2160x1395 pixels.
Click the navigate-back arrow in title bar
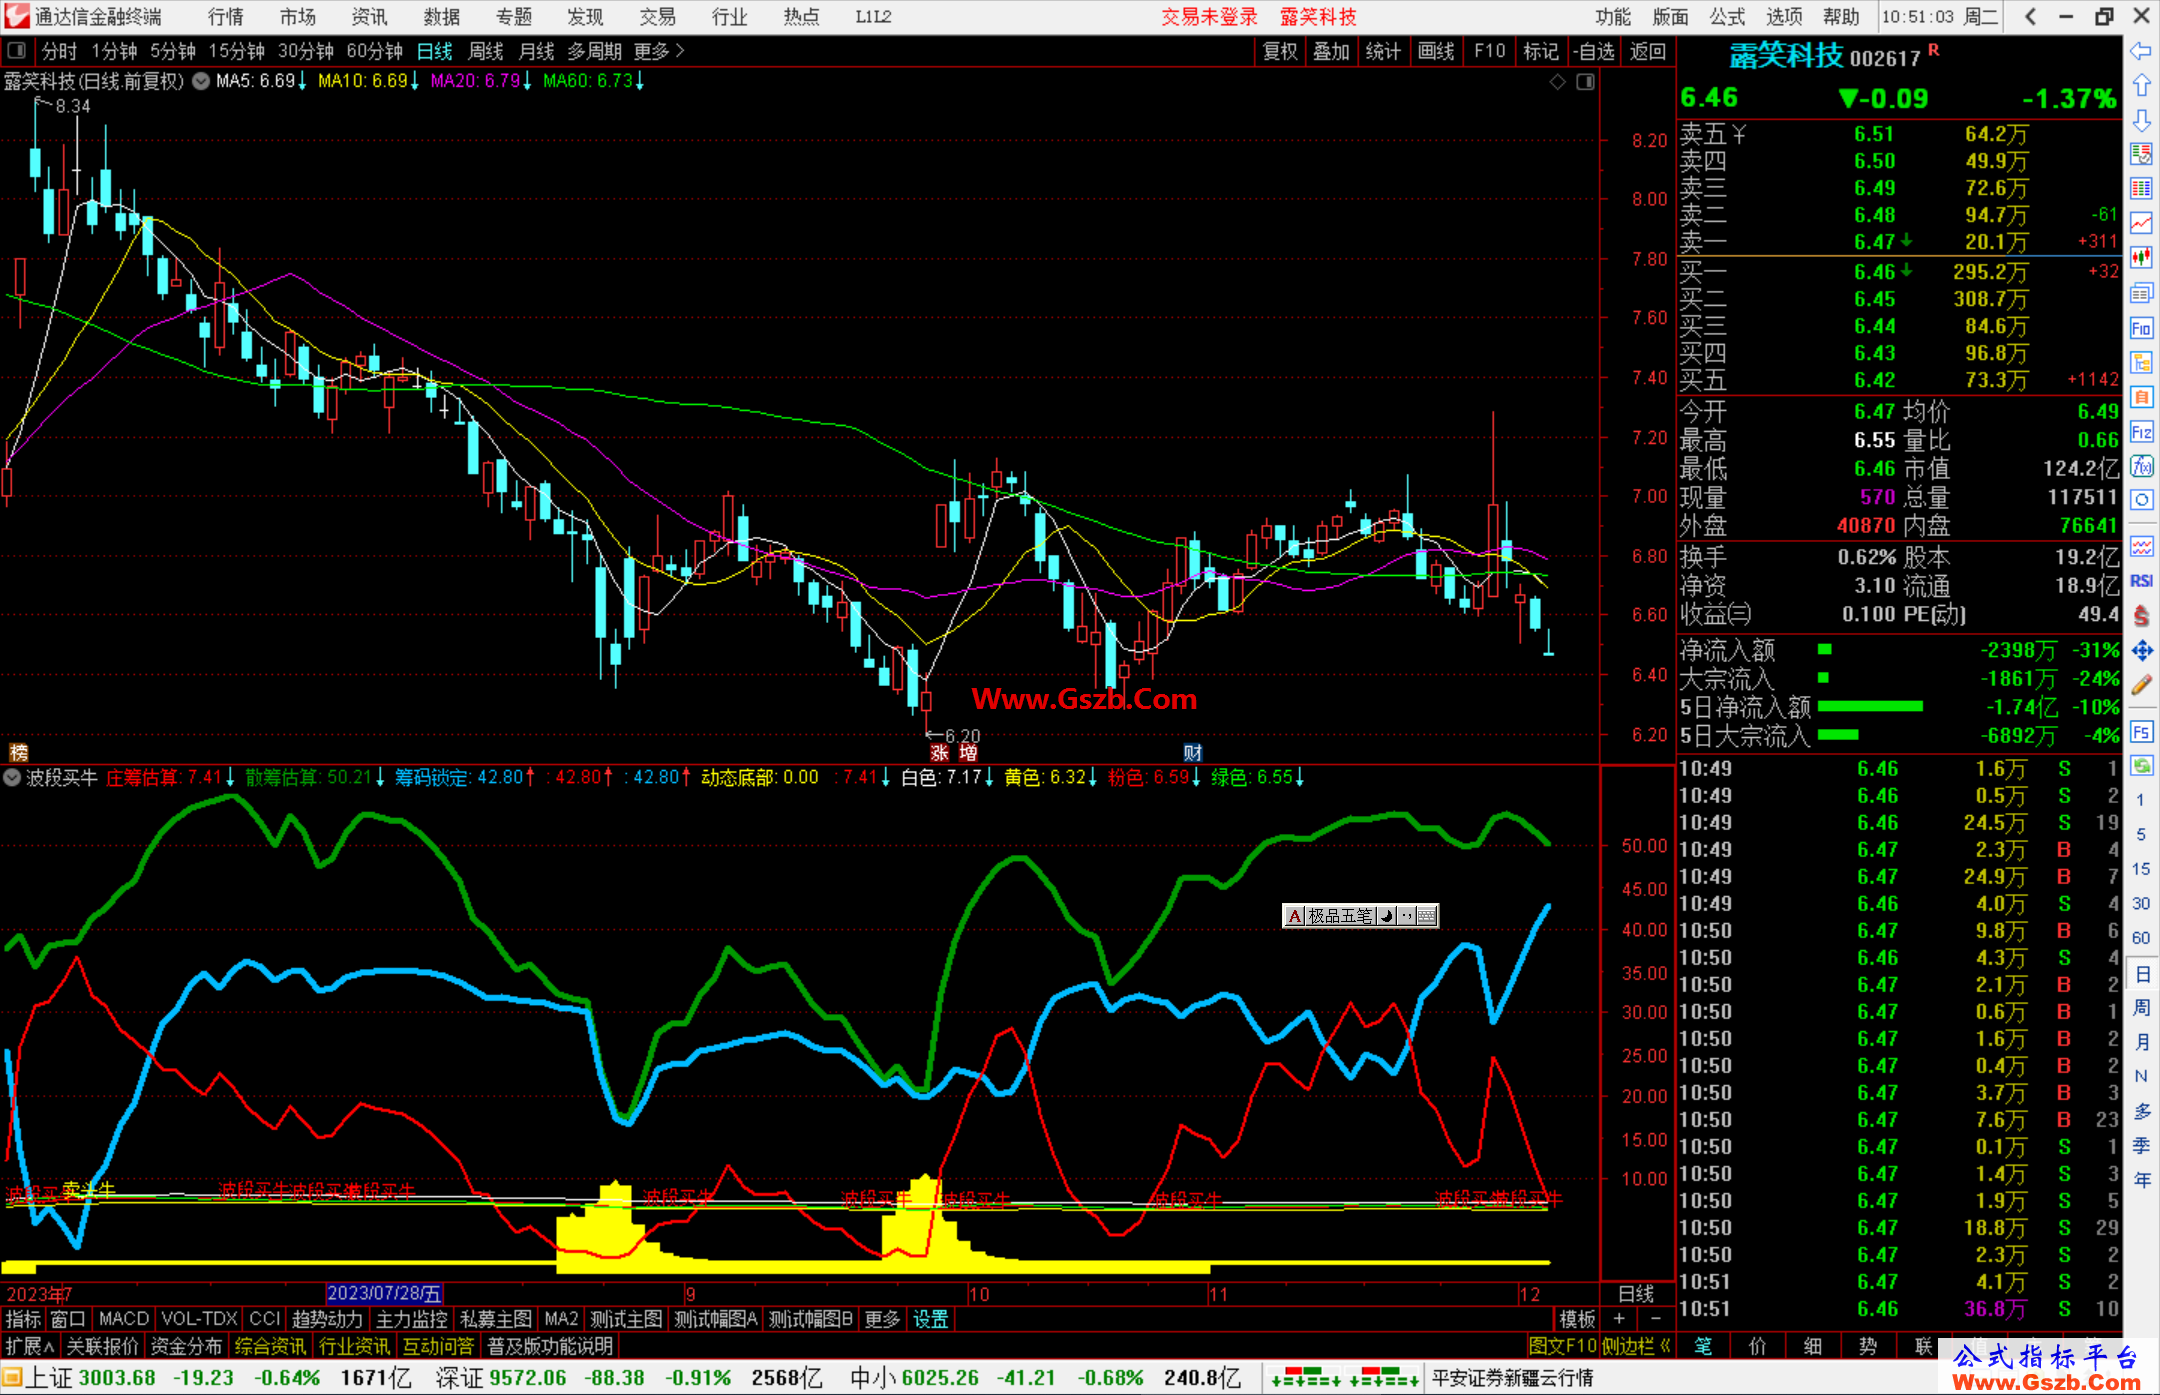tap(2030, 17)
